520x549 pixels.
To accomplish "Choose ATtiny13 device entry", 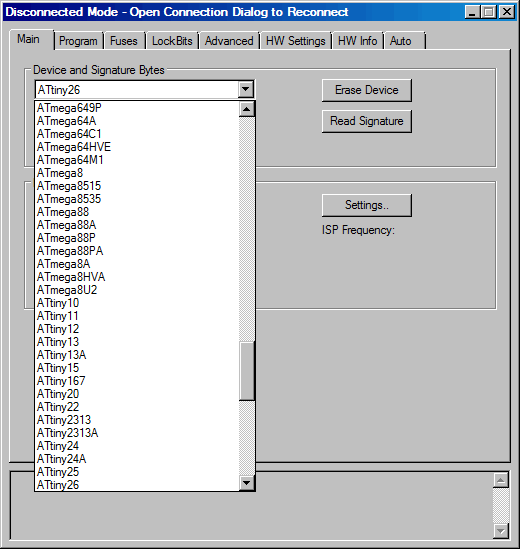I will point(137,342).
